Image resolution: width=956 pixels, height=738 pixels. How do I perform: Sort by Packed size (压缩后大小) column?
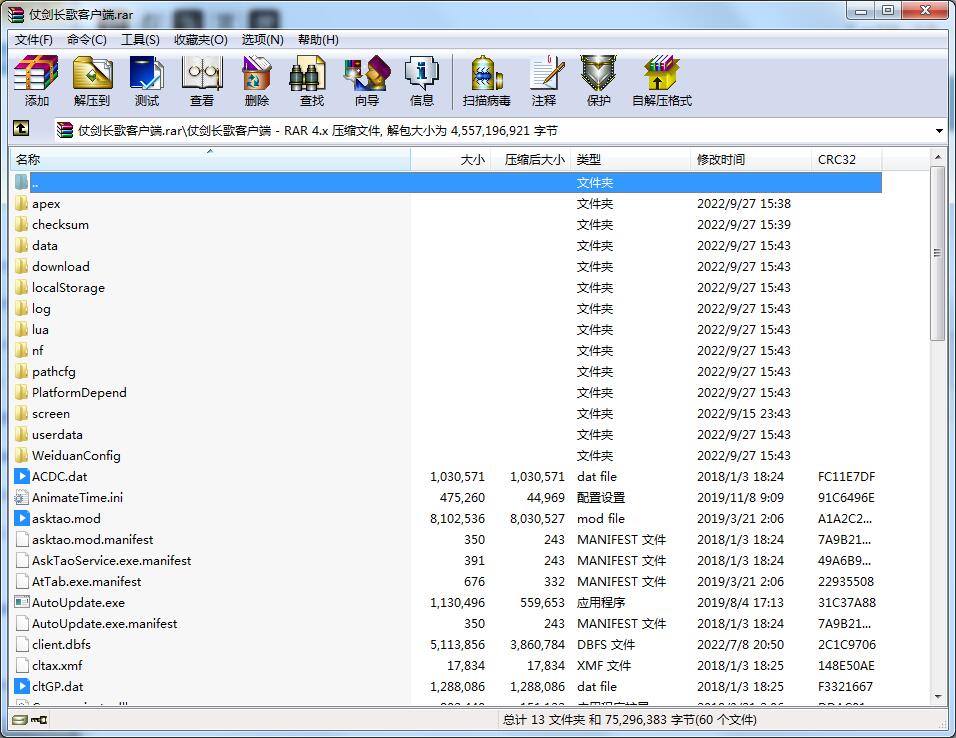[x=530, y=160]
